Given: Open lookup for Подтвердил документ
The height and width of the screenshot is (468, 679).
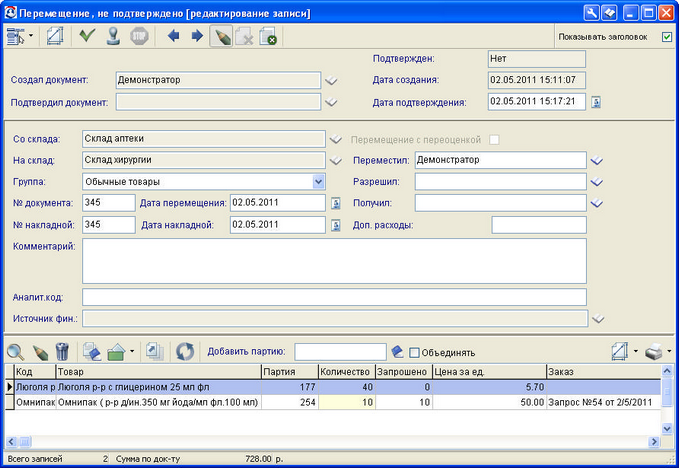Looking at the screenshot, I should click(x=331, y=102).
